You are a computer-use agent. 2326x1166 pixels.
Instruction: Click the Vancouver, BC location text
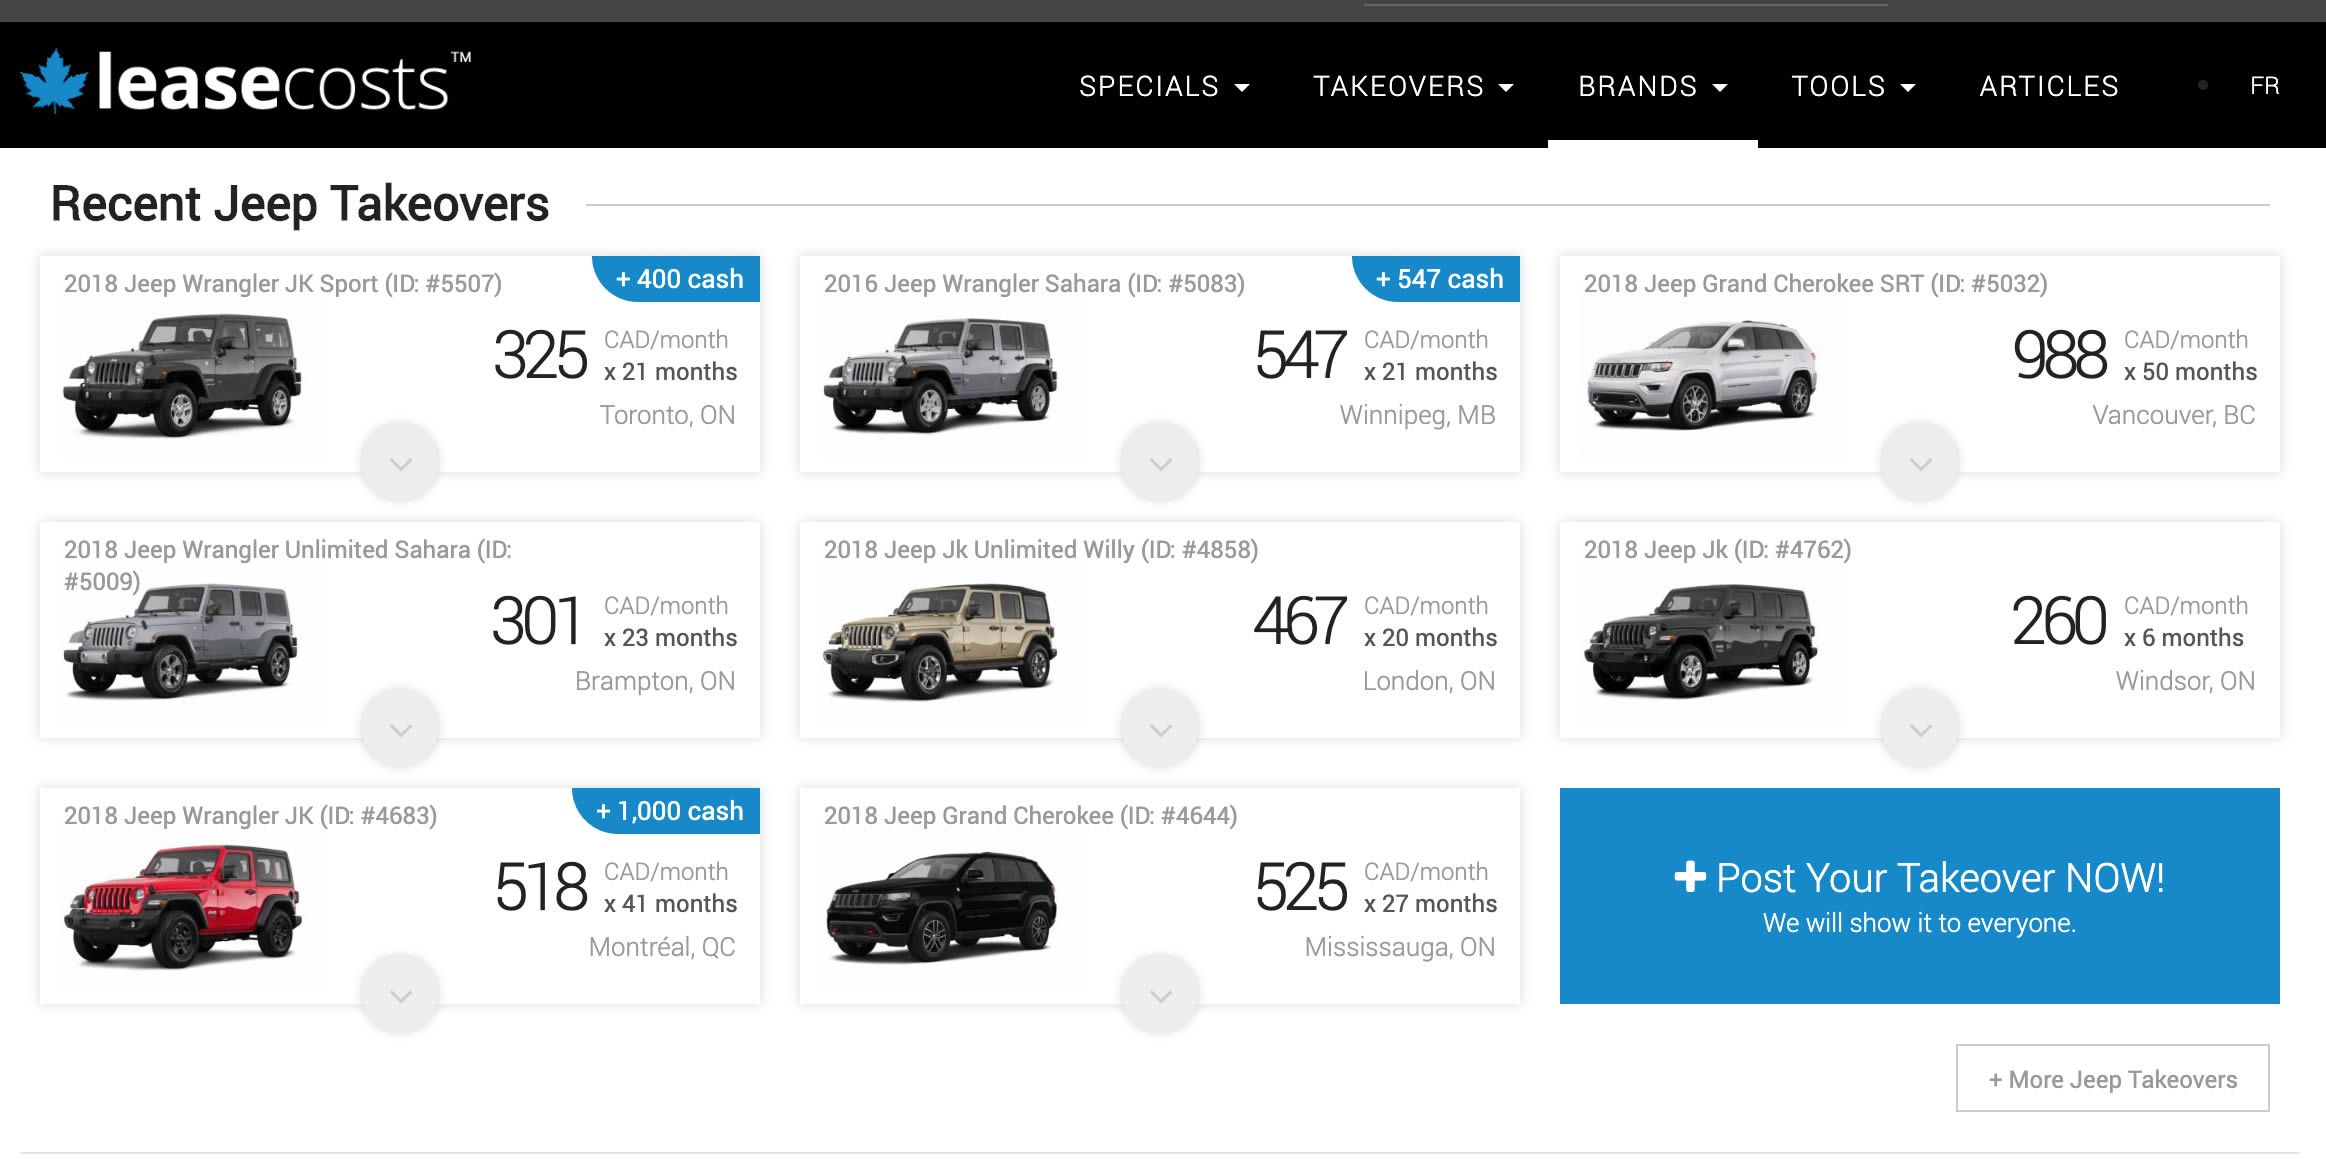[x=2174, y=415]
